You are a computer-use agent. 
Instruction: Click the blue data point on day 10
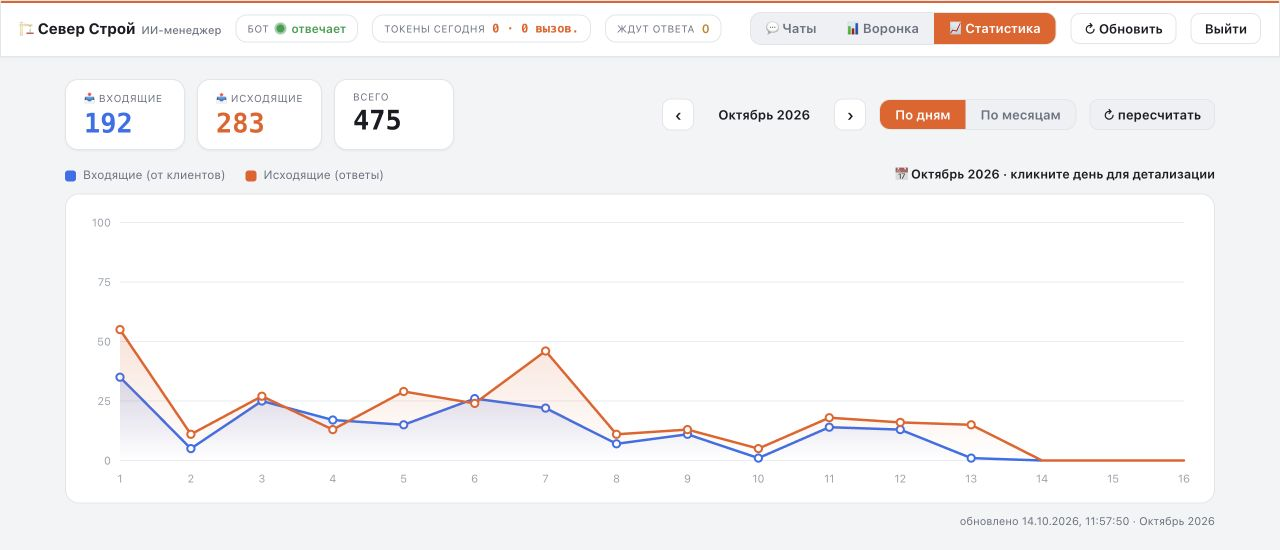point(758,458)
